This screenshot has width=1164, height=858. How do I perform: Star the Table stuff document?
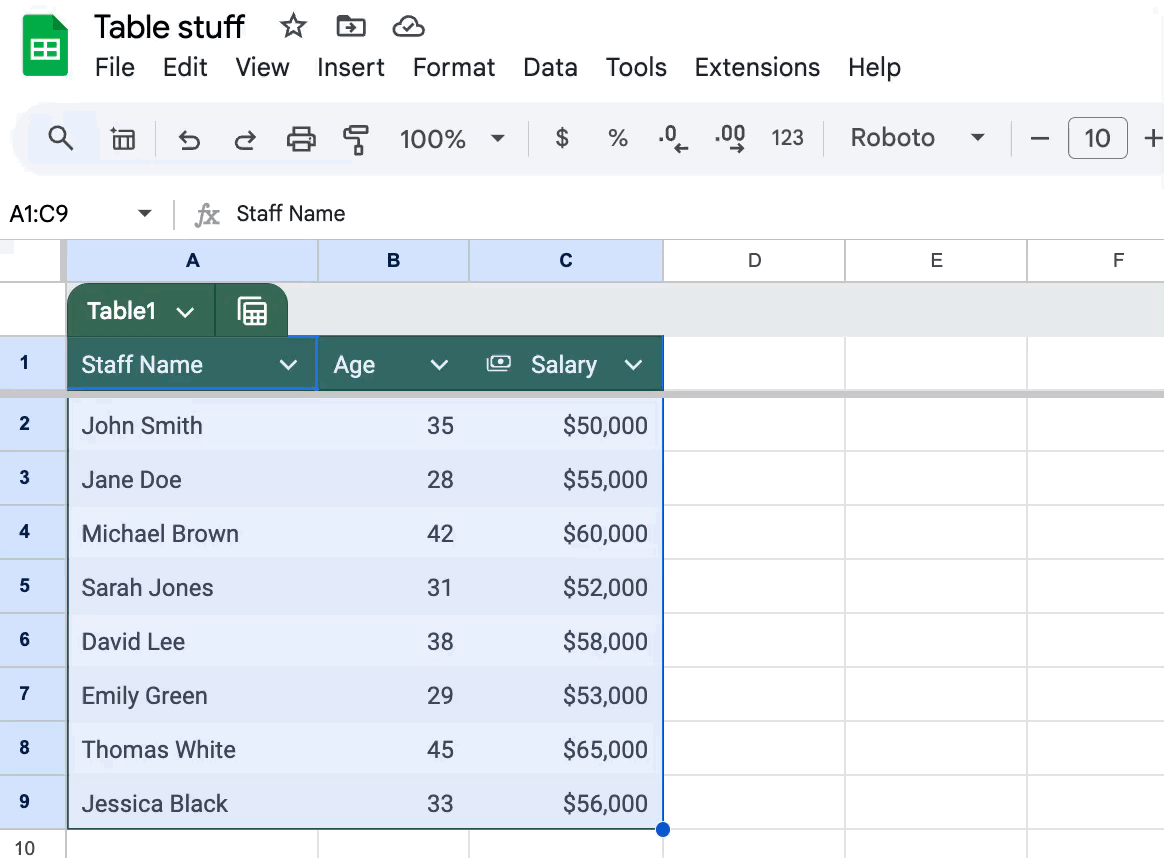click(x=293, y=27)
